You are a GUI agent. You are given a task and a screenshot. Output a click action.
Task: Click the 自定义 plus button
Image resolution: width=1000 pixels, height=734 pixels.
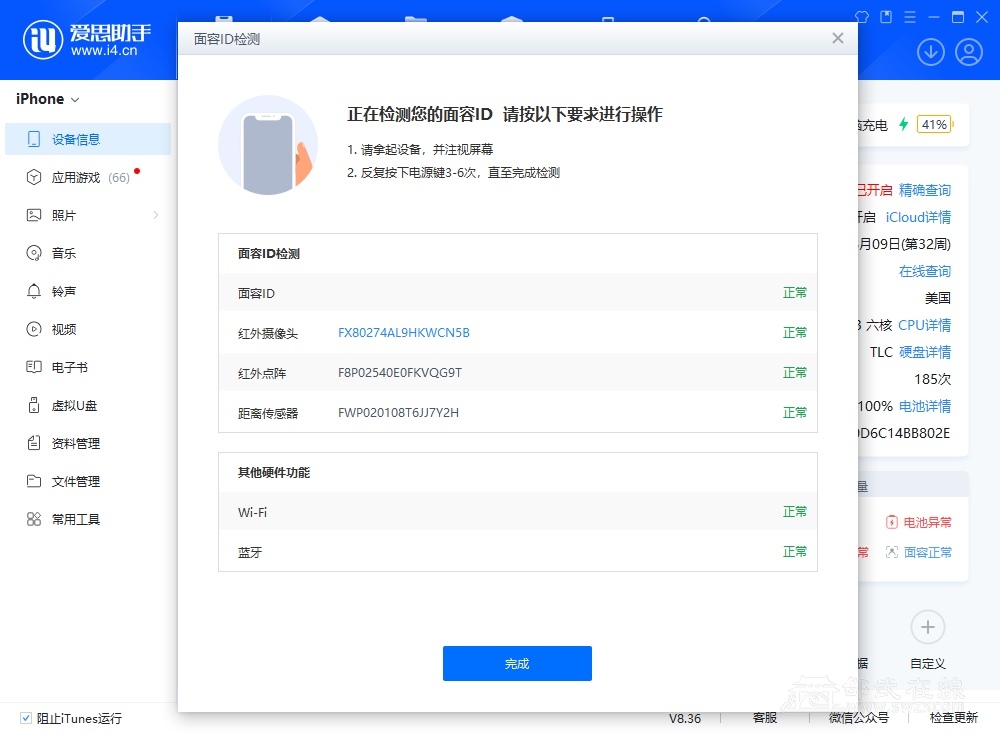tap(927, 627)
